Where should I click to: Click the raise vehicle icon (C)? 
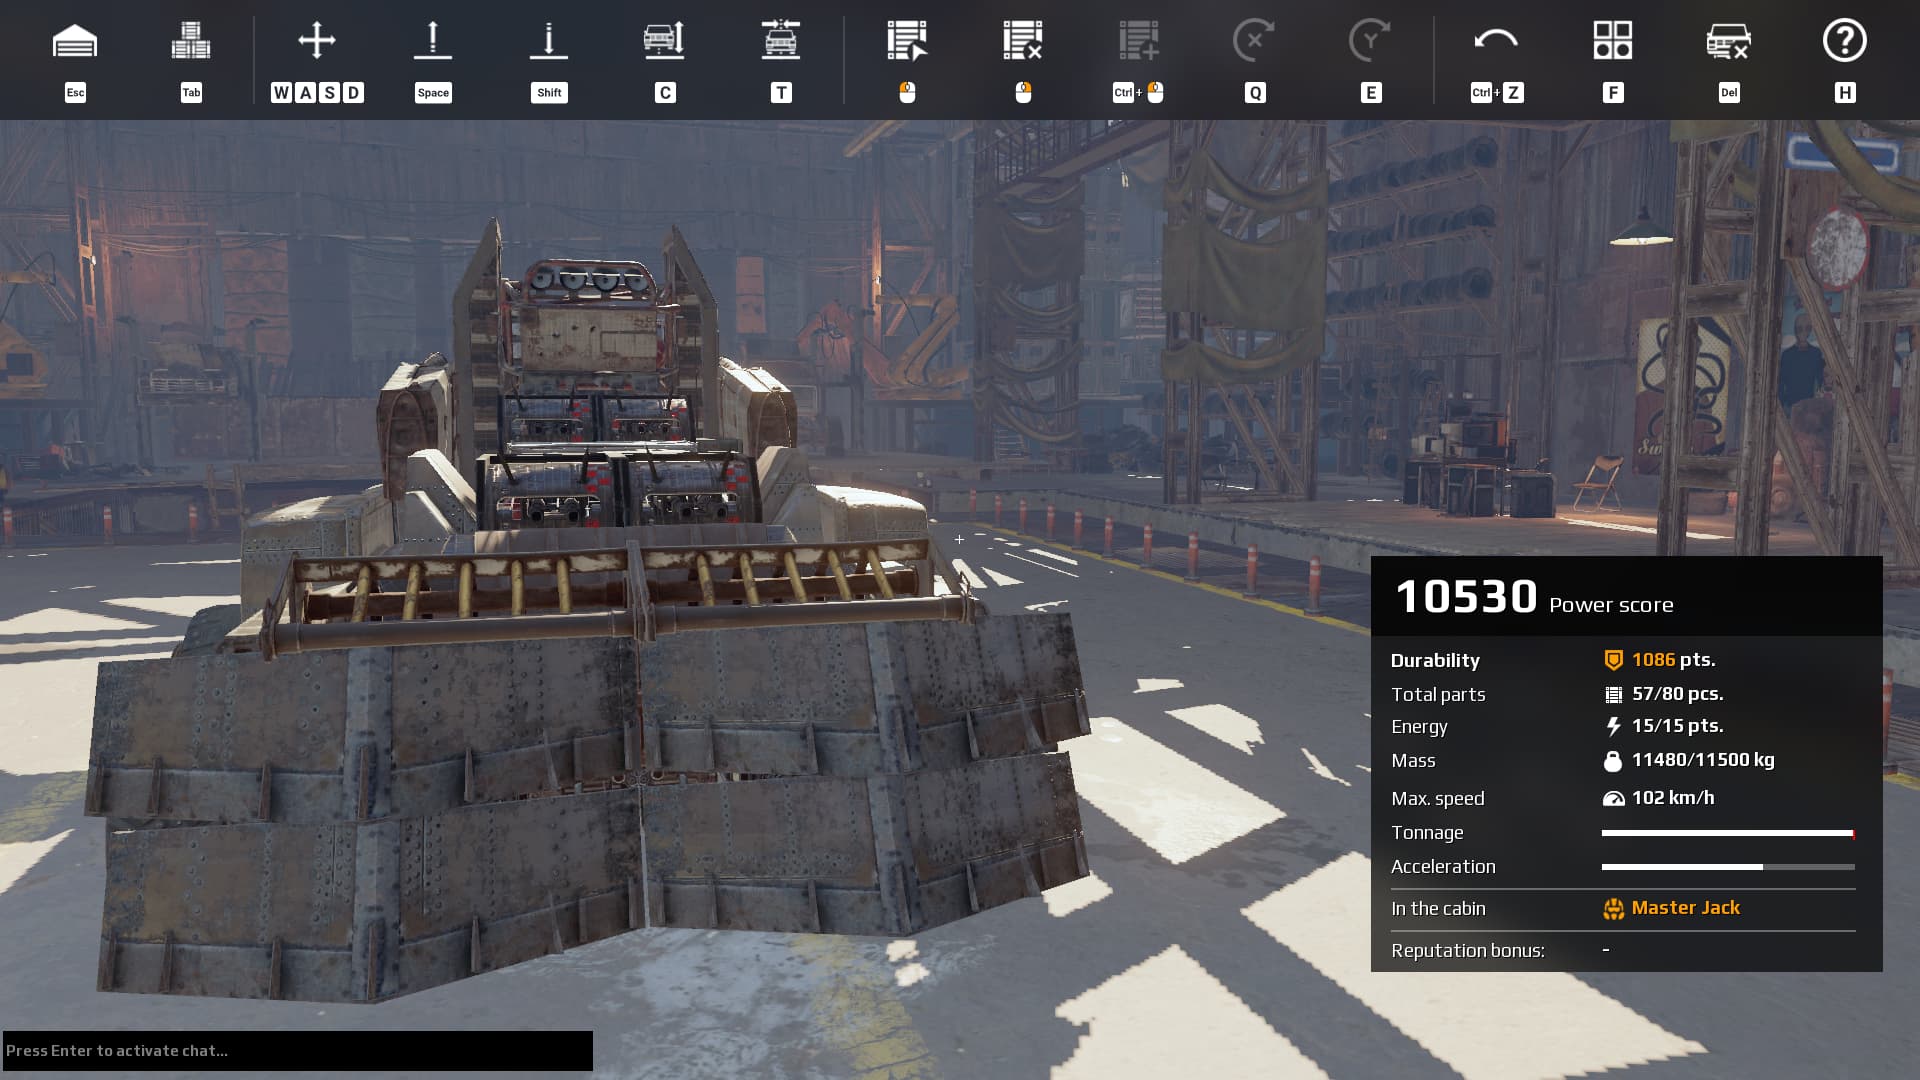click(665, 41)
